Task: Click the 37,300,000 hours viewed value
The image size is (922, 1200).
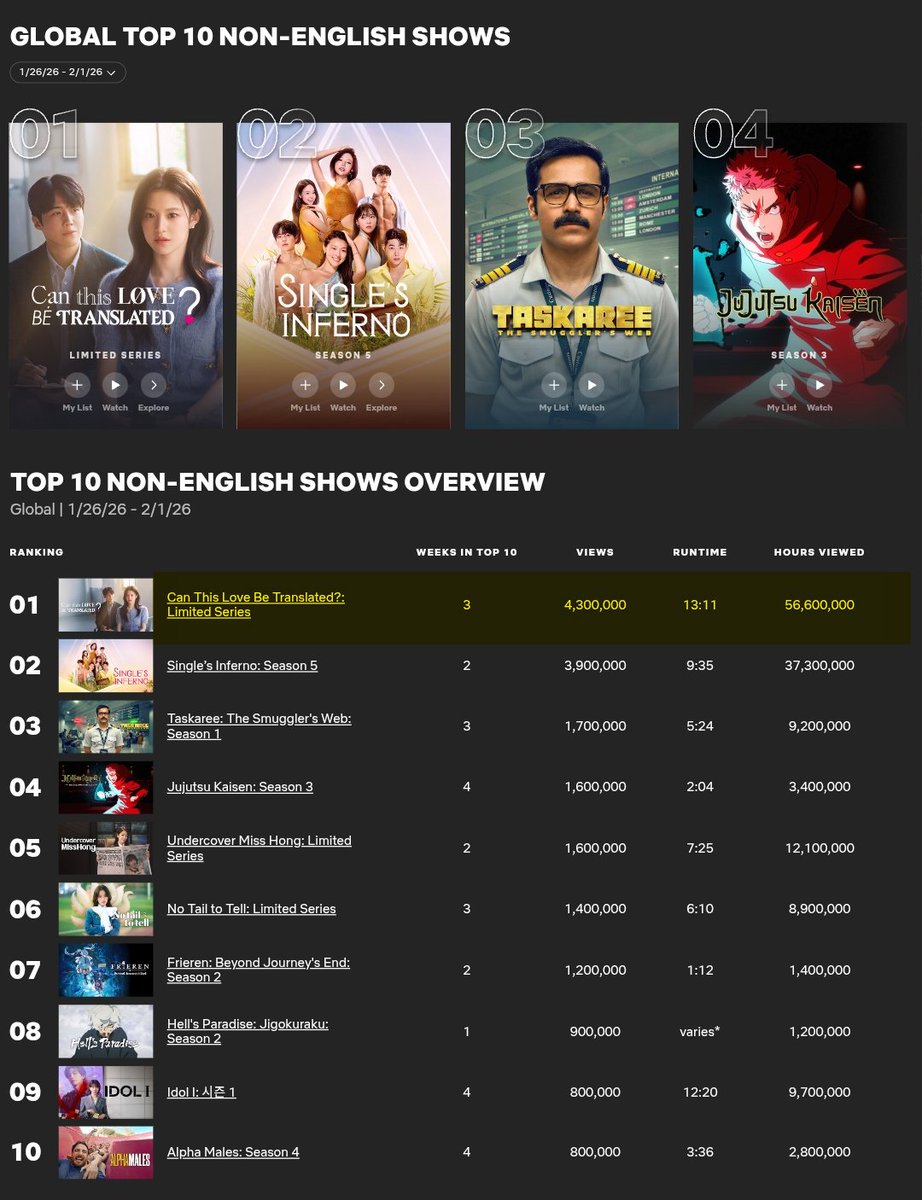Action: point(819,665)
